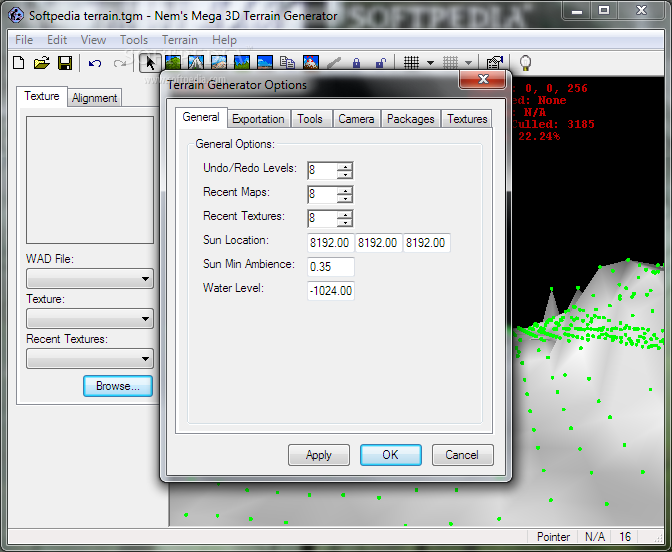This screenshot has height=552, width=672.
Task: Switch to the Packages tab
Action: click(x=411, y=119)
